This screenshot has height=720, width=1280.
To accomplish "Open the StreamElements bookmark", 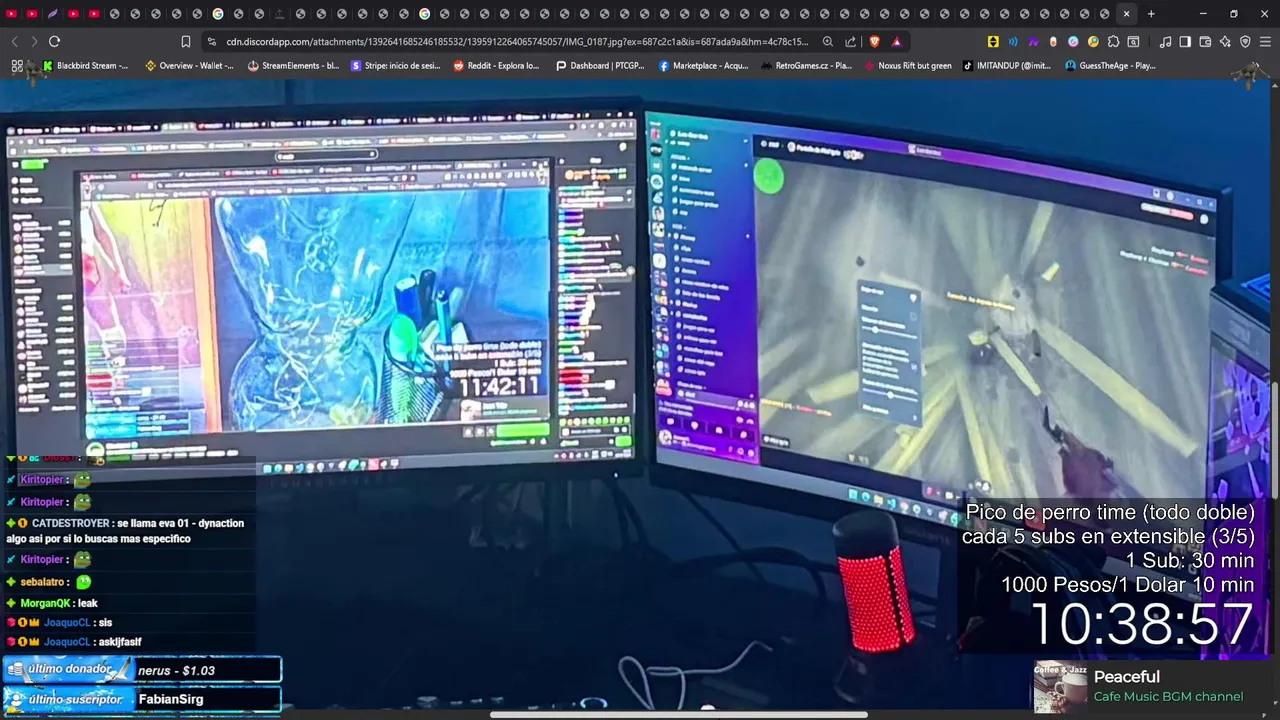I will click(293, 66).
